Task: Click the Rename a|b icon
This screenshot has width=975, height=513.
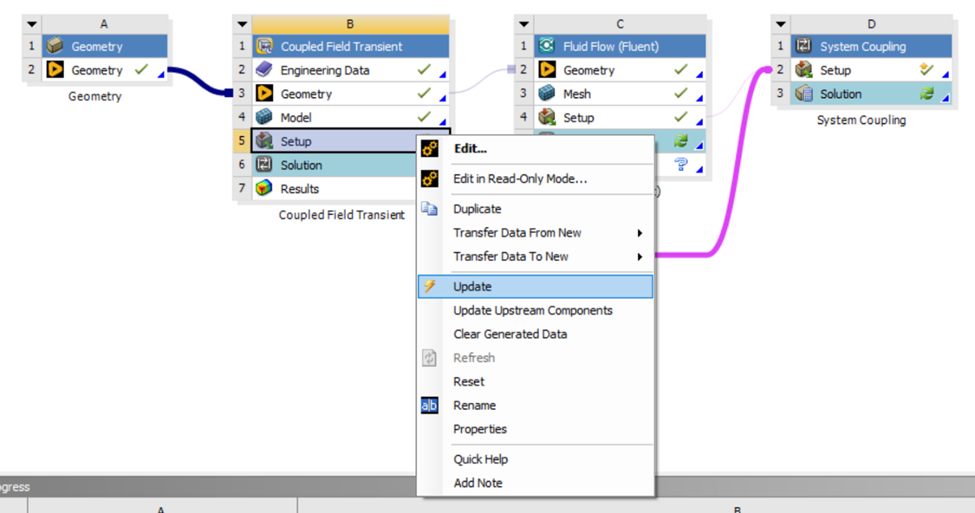Action: click(x=430, y=405)
